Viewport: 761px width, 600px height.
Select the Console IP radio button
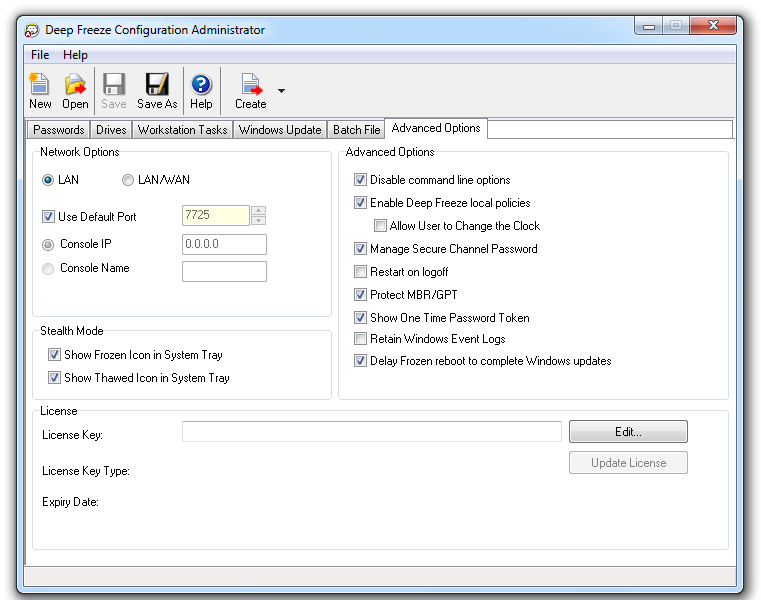pyautogui.click(x=48, y=245)
